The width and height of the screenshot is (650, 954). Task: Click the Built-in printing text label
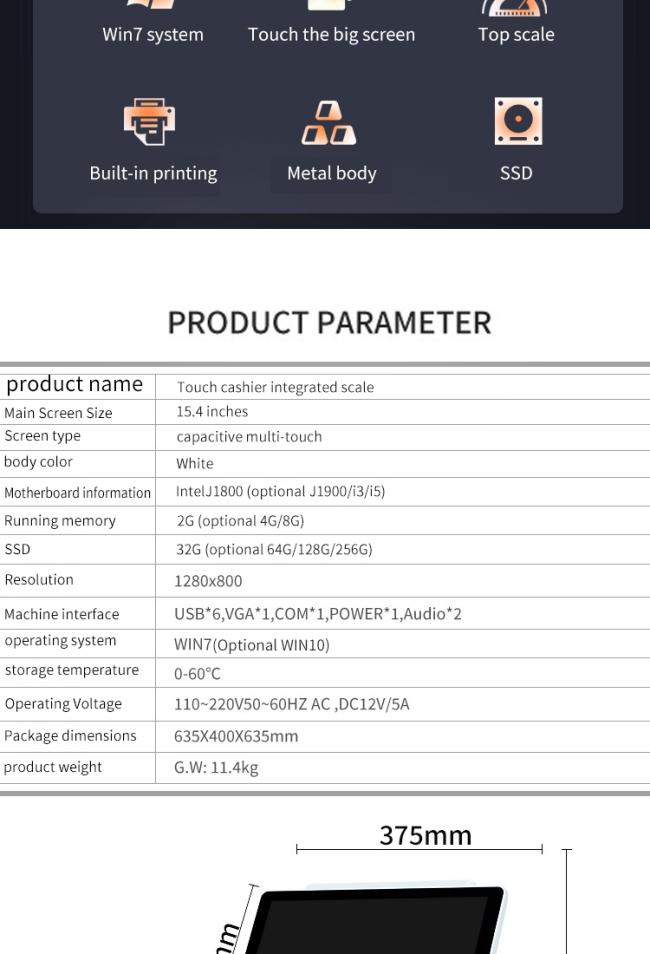pos(153,173)
